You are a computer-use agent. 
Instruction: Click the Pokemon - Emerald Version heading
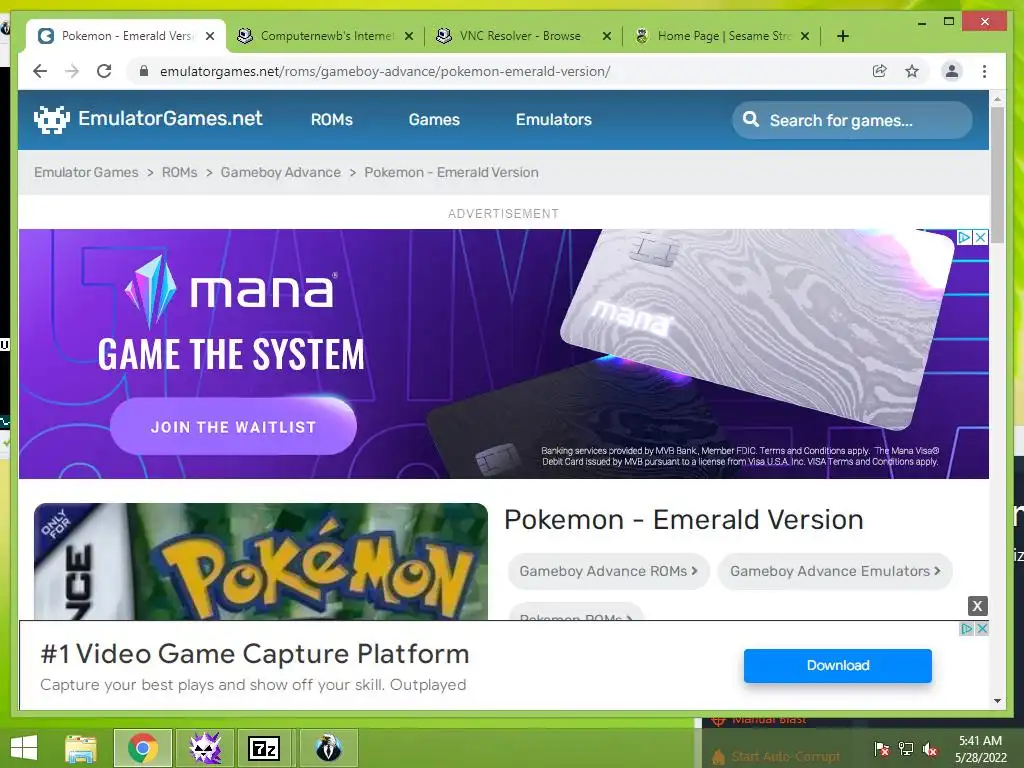tap(684, 520)
